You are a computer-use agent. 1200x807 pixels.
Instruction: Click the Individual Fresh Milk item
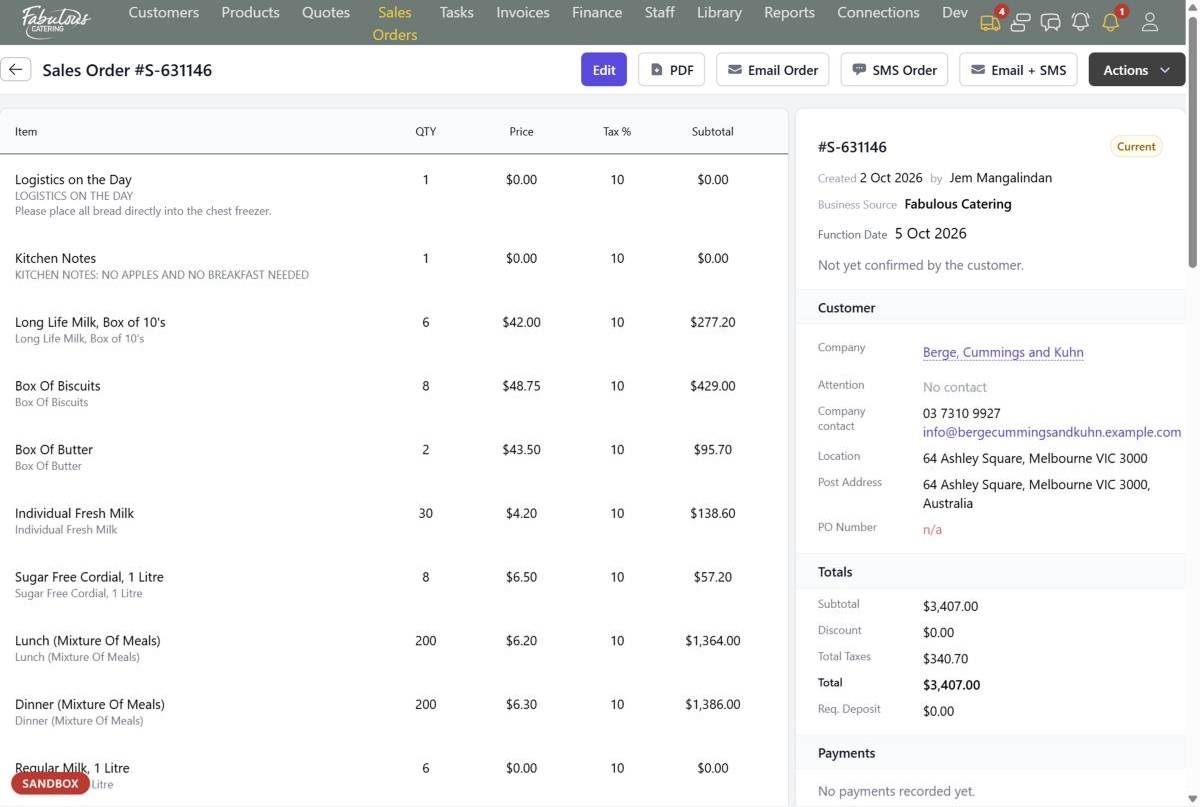pos(74,513)
